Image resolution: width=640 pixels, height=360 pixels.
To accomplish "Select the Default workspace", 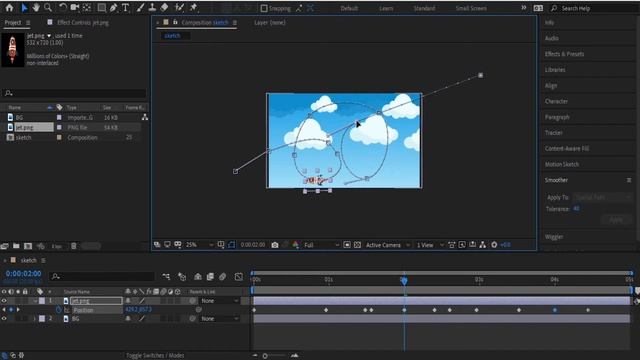I will (x=349, y=8).
